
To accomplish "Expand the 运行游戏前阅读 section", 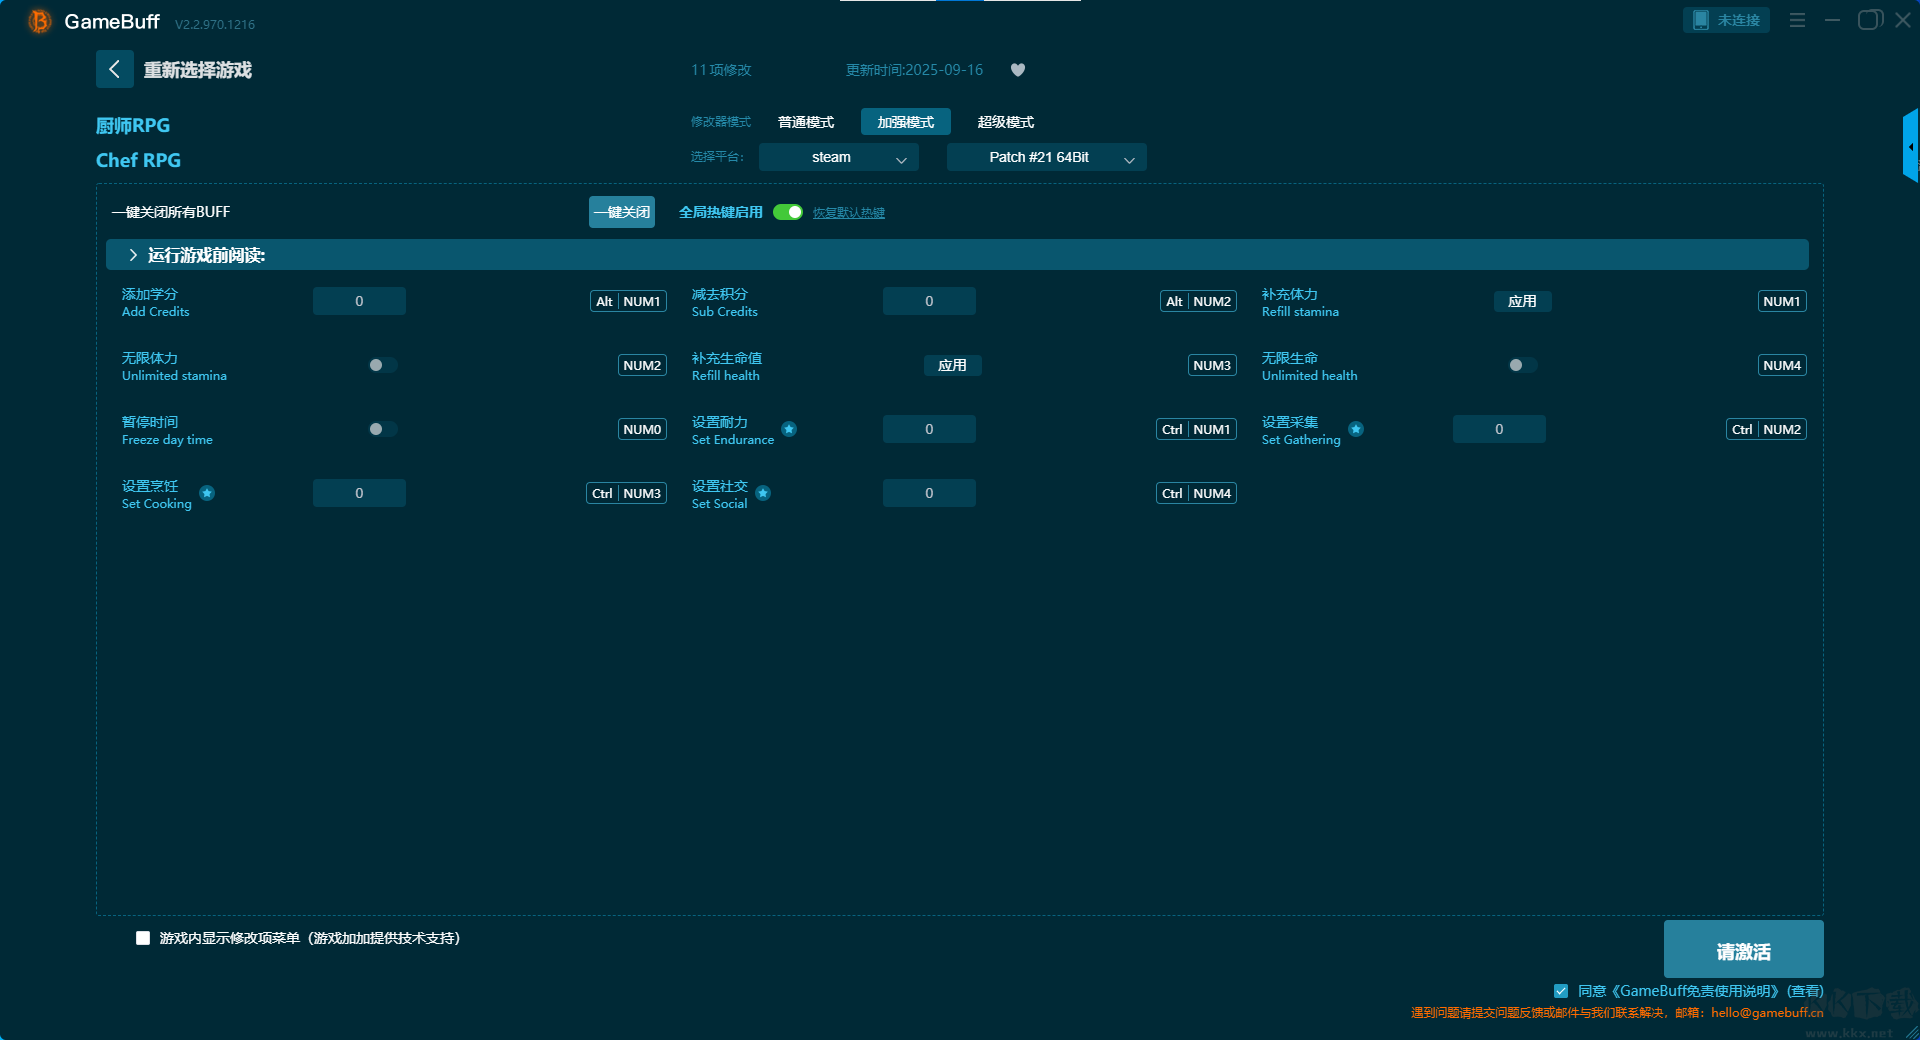I will (x=133, y=255).
